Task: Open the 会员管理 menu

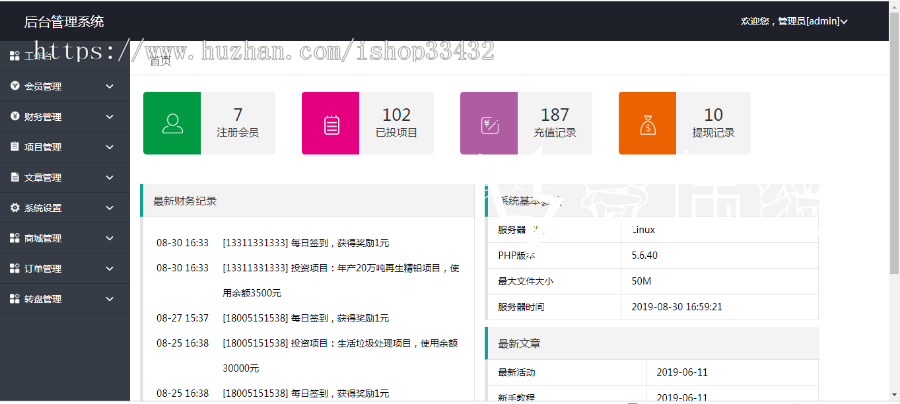Action: point(65,87)
